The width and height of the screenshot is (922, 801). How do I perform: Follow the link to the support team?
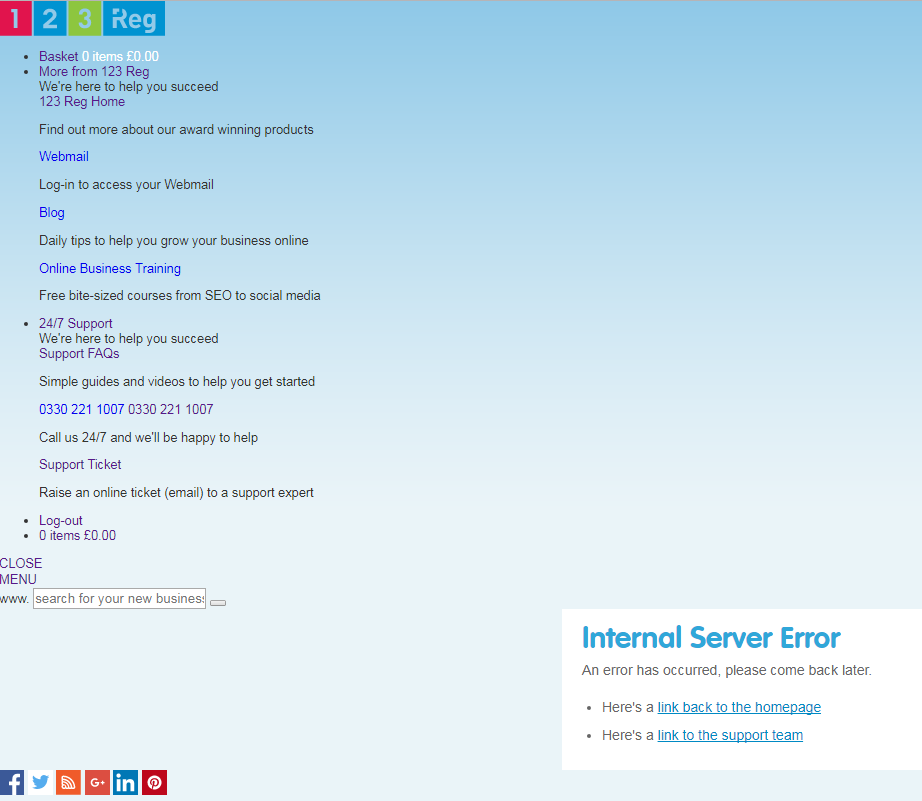(x=730, y=735)
